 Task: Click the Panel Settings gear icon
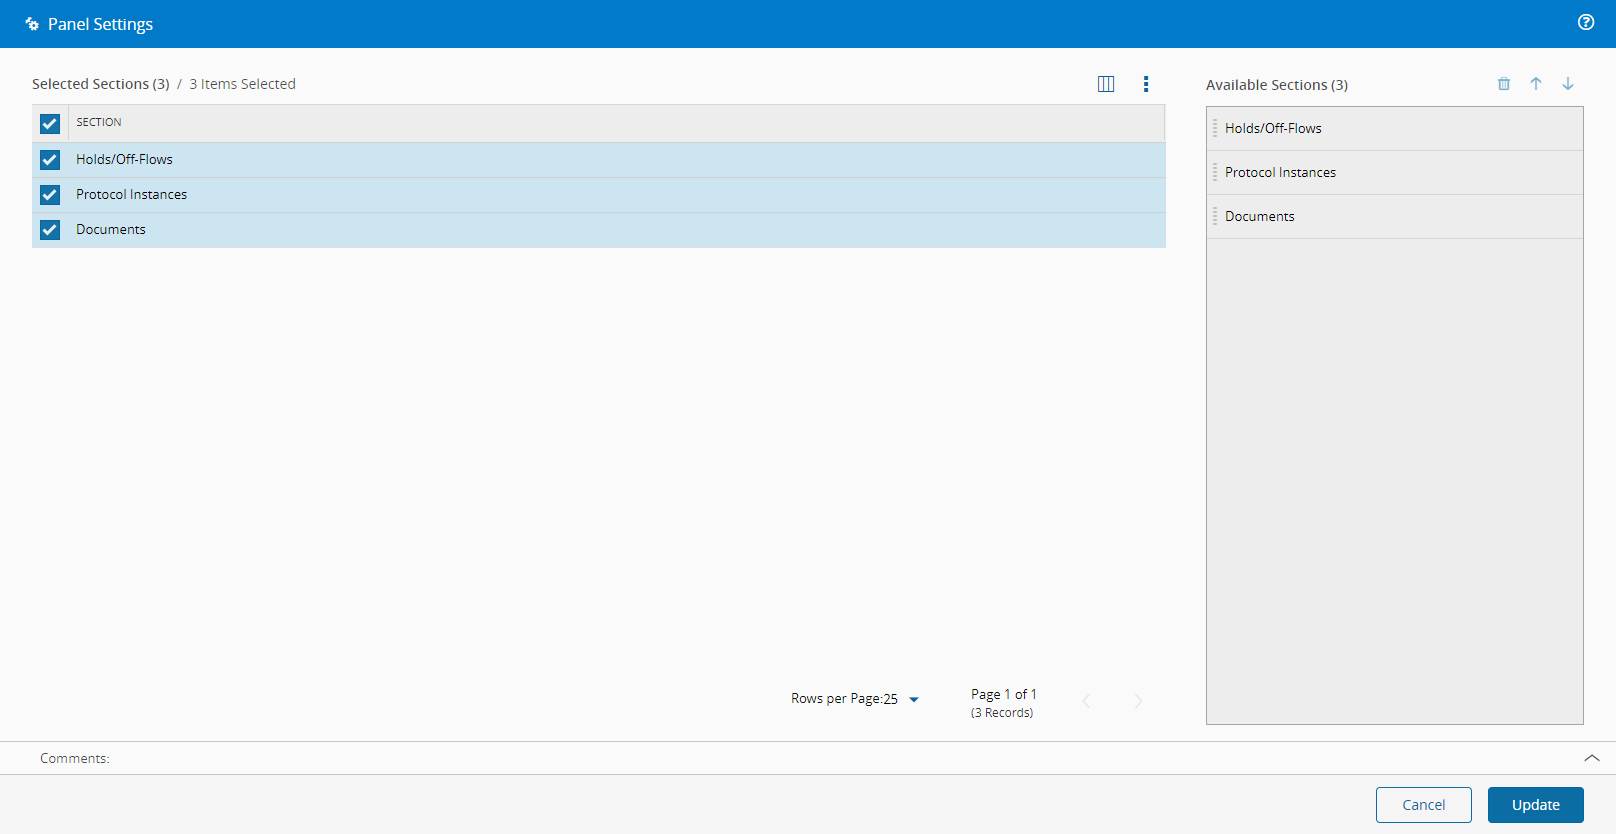(x=32, y=24)
